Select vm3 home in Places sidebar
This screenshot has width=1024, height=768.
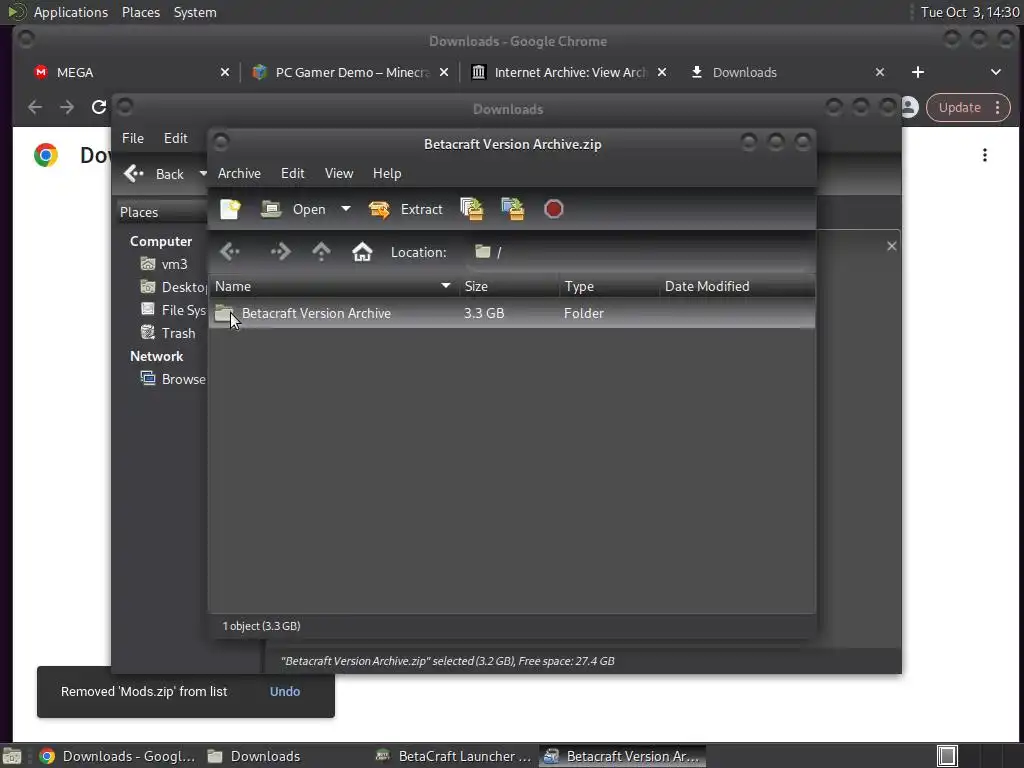[165, 264]
